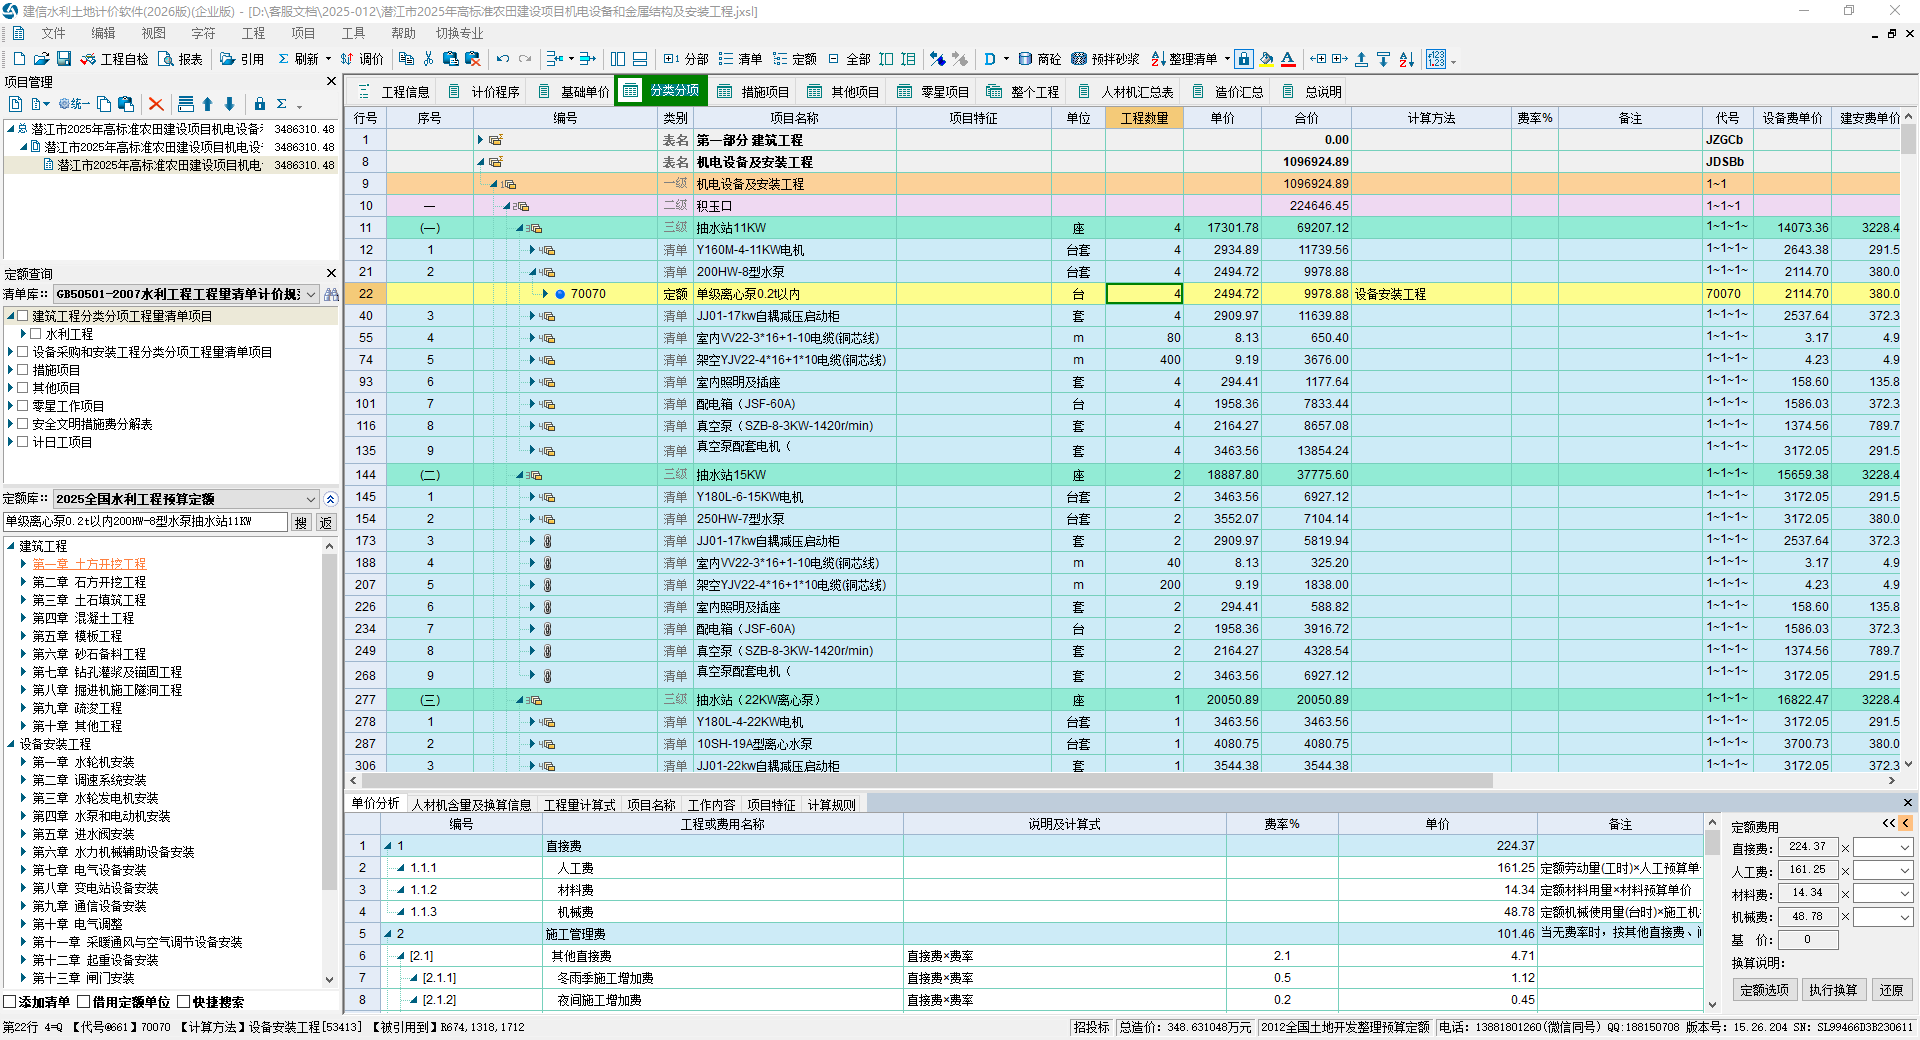Click the 定额选项 button
The image size is (1920, 1040).
1764,990
